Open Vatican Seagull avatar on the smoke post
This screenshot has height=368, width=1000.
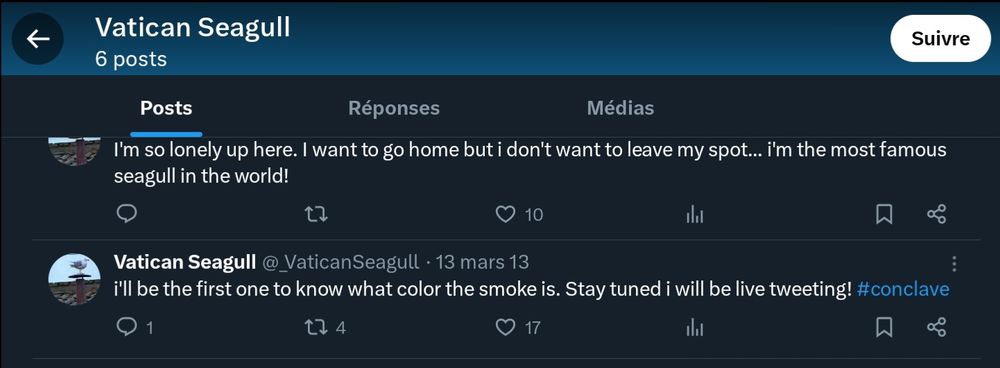[x=75, y=279]
